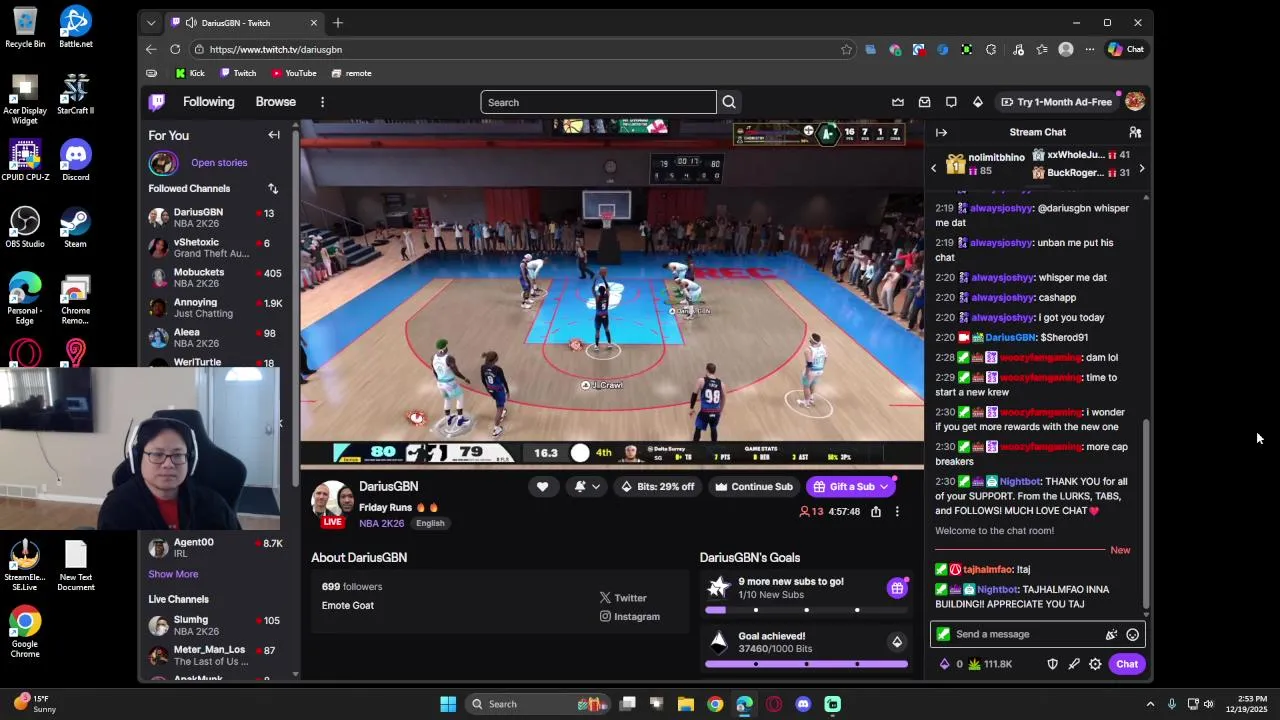Open the user profile avatar menu
Viewport: 1280px width, 720px height.
1134,102
